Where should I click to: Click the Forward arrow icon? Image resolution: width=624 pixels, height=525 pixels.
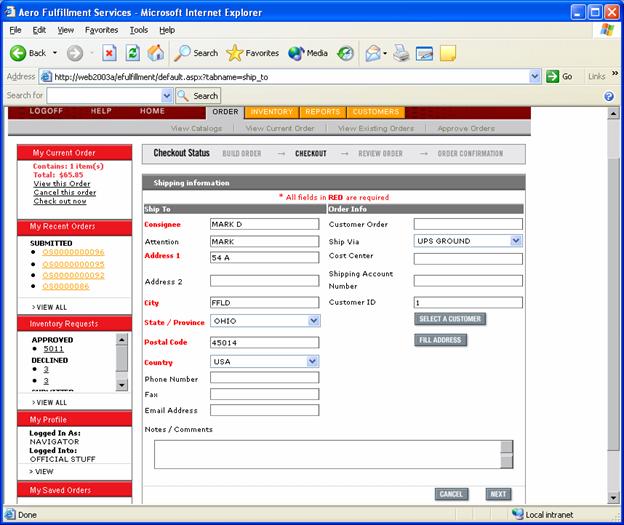tap(74, 53)
